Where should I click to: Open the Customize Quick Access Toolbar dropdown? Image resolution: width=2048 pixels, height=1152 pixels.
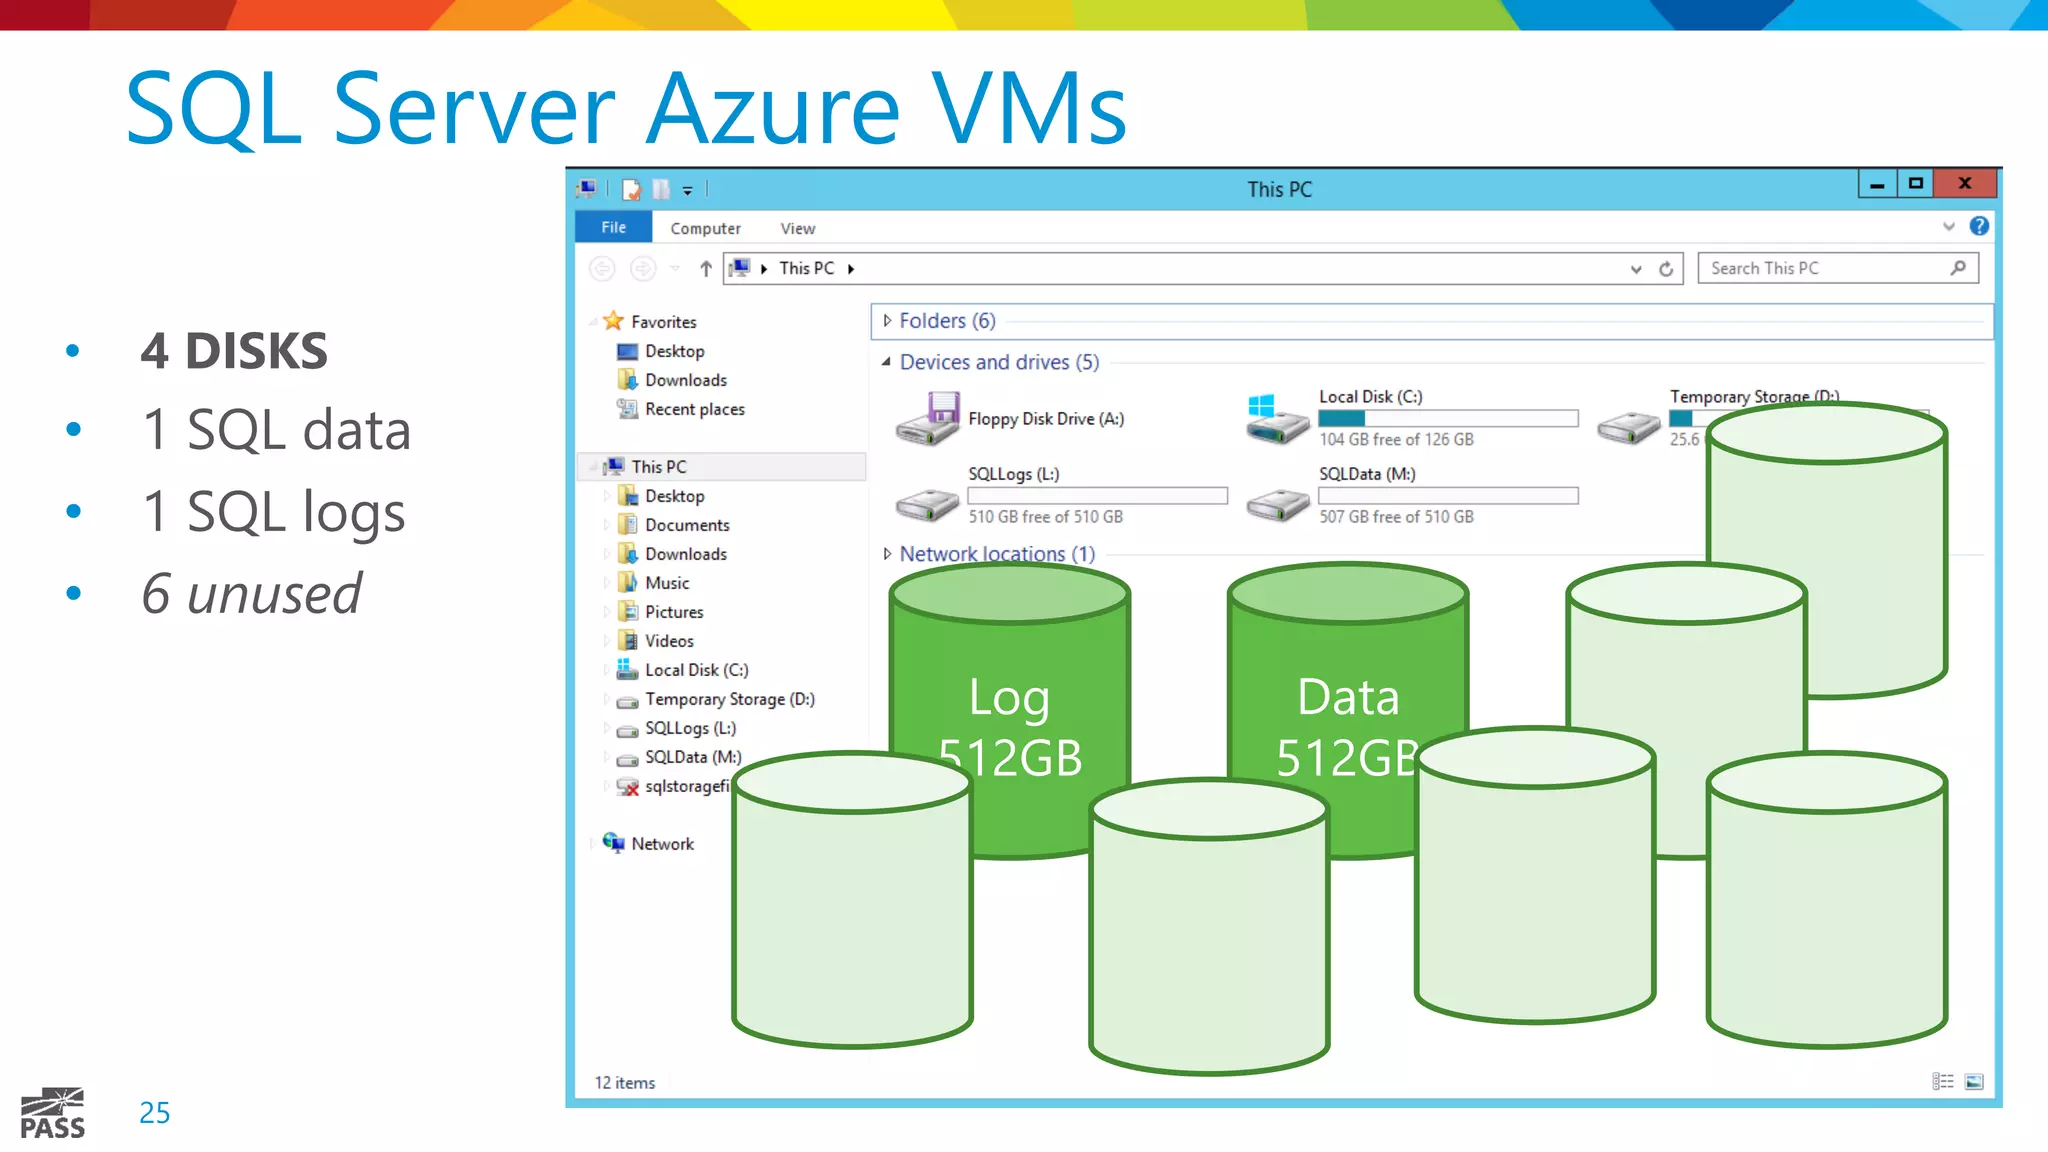point(687,190)
